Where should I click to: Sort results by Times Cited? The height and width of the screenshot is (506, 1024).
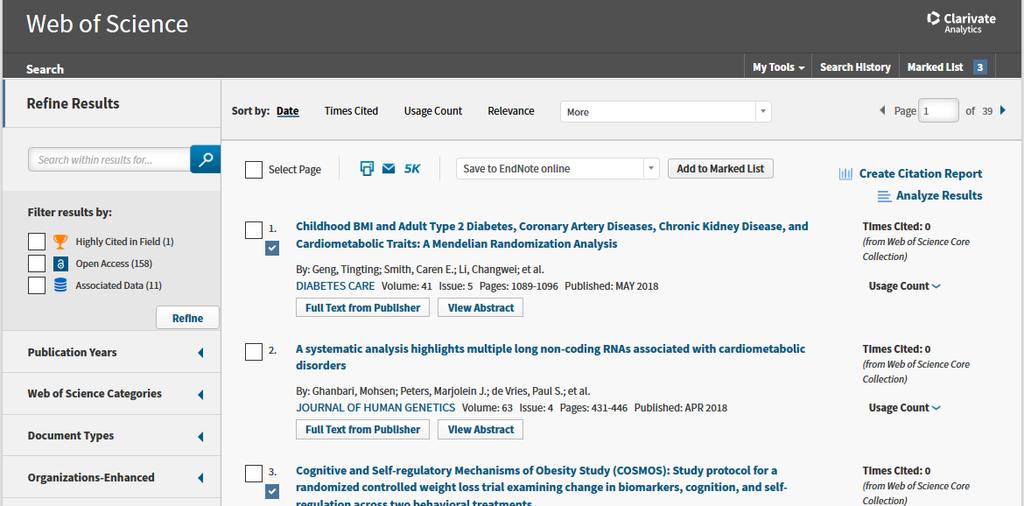[x=351, y=111]
